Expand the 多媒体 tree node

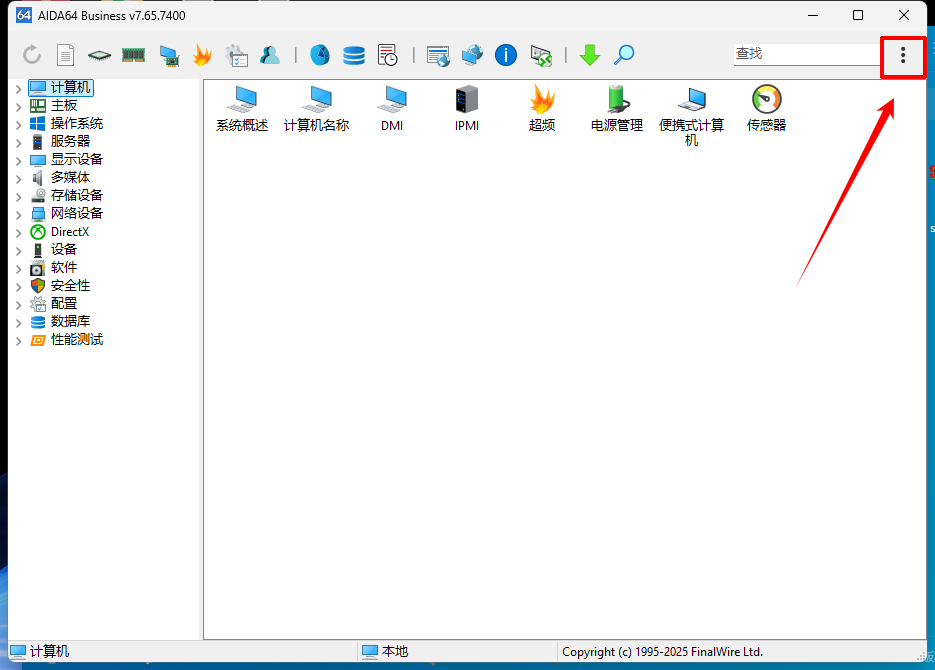coord(18,178)
